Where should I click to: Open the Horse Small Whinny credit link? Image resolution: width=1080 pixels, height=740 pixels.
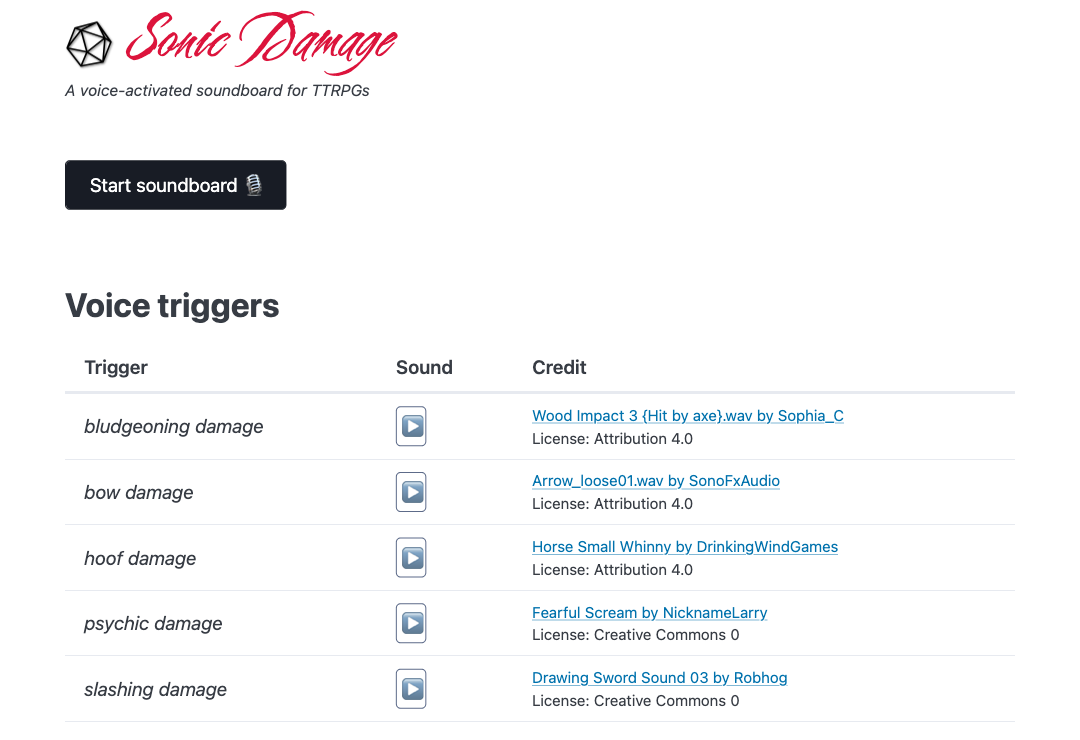pos(684,547)
